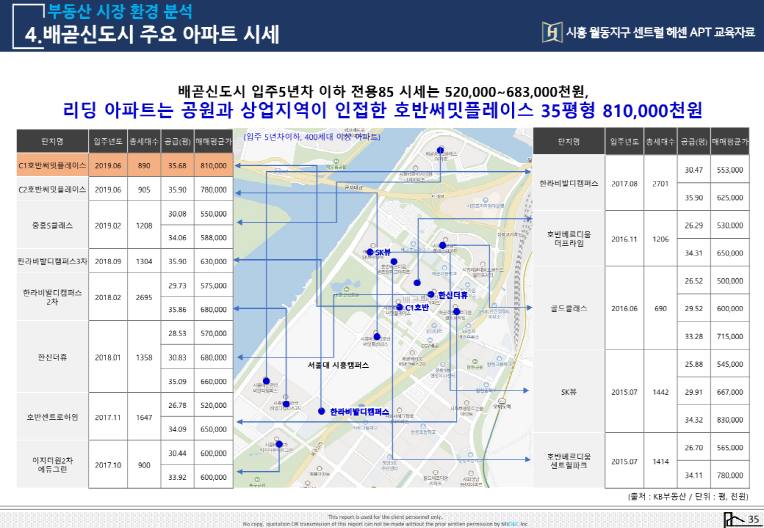The width and height of the screenshot is (764, 528).
Task: Click the 한라비발디캠퍼스 map marker dot
Action: coord(321,412)
